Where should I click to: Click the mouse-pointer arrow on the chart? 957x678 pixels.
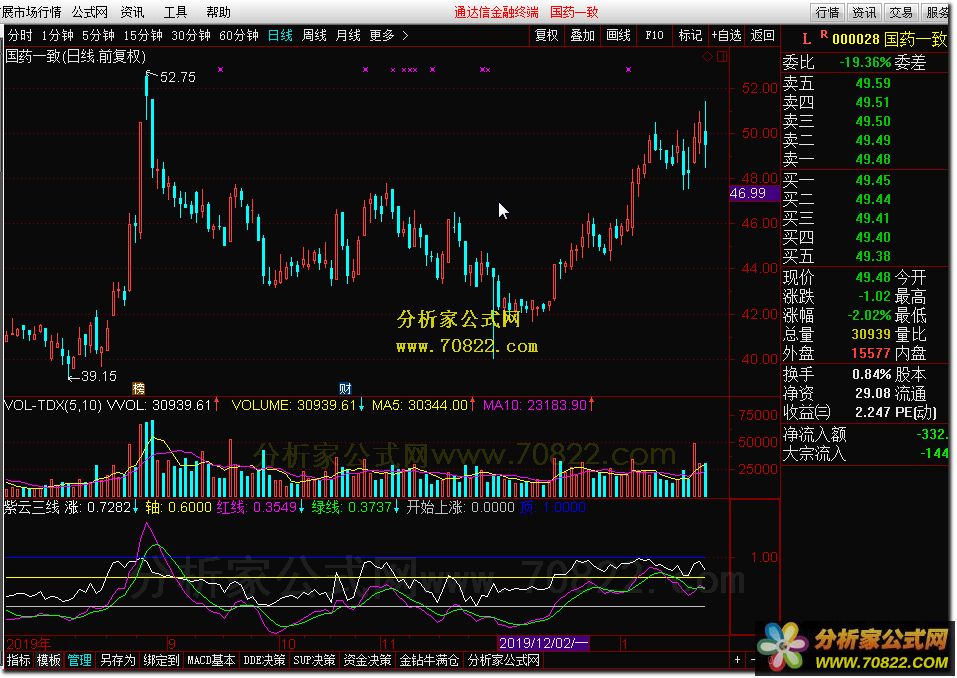point(503,211)
